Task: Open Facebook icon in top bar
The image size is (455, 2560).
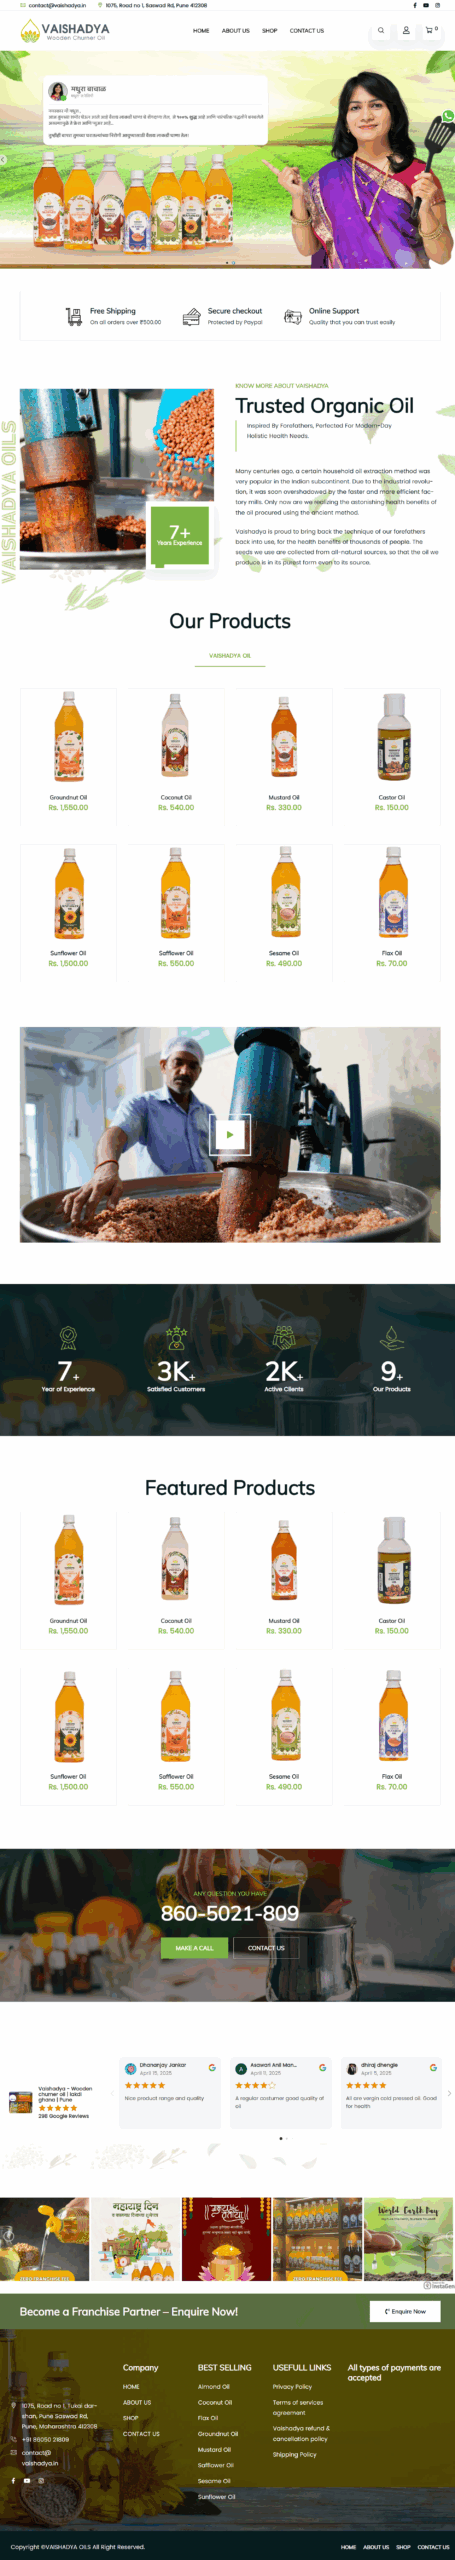Action: [x=415, y=5]
